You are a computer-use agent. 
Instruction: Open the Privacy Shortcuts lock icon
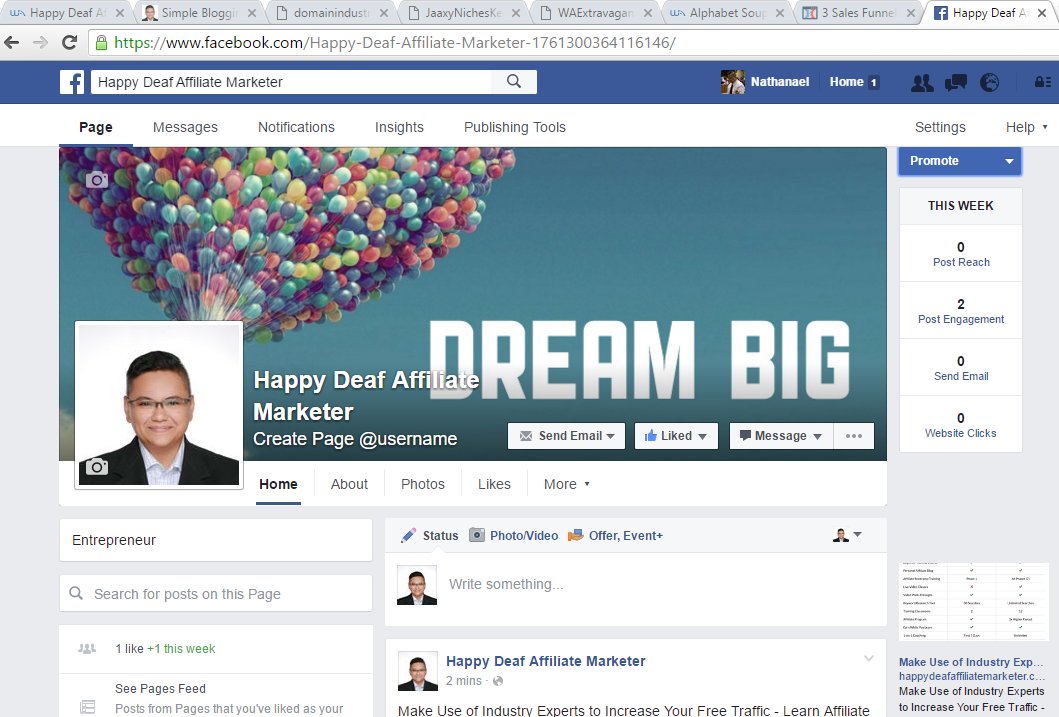point(1043,82)
